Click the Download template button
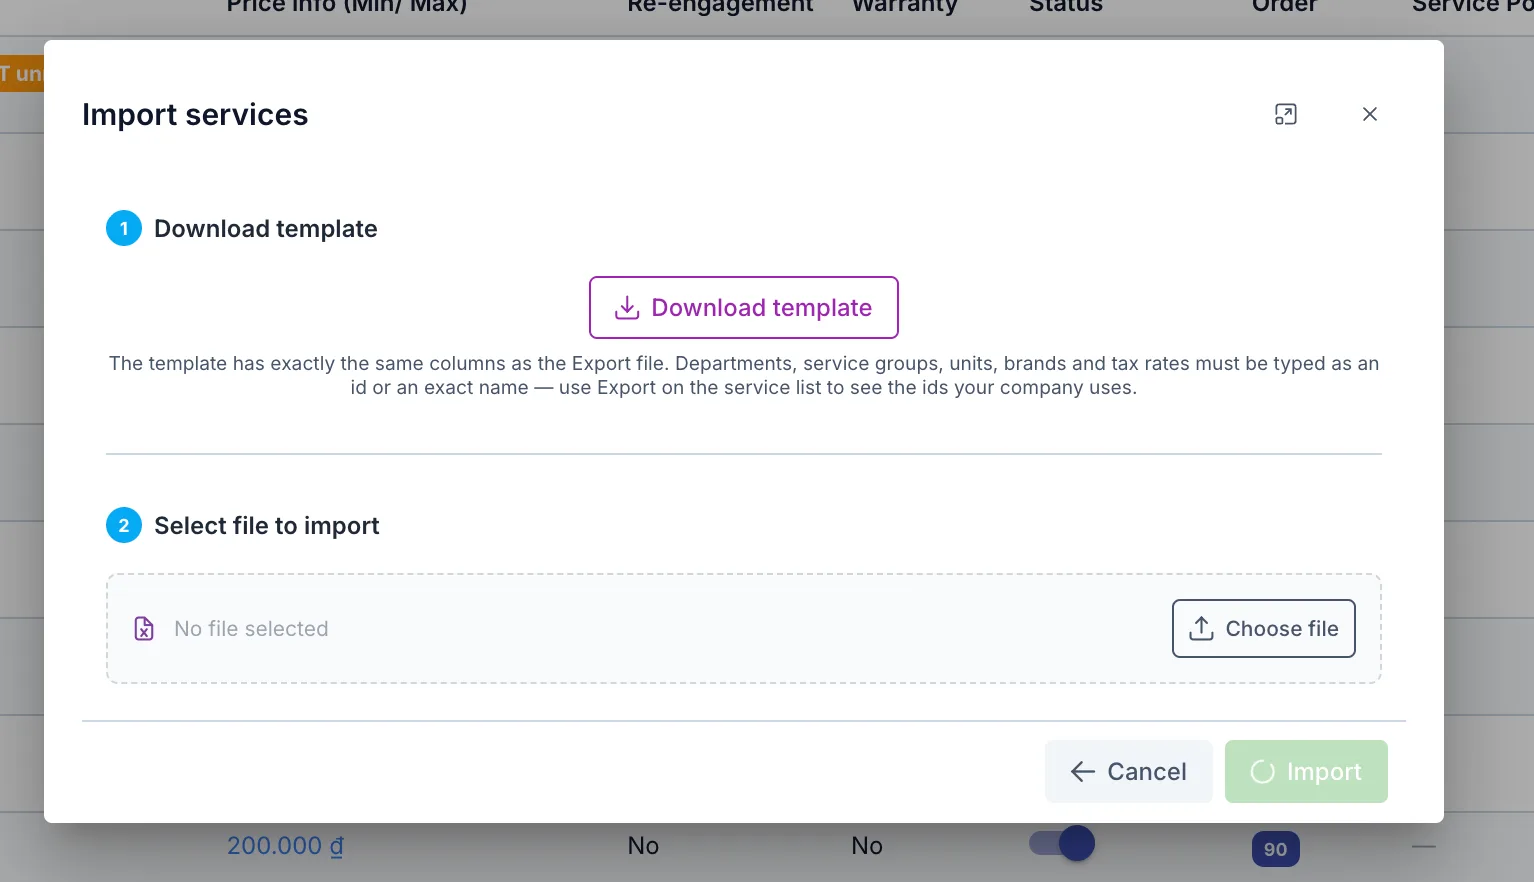This screenshot has width=1534, height=882. (x=744, y=308)
